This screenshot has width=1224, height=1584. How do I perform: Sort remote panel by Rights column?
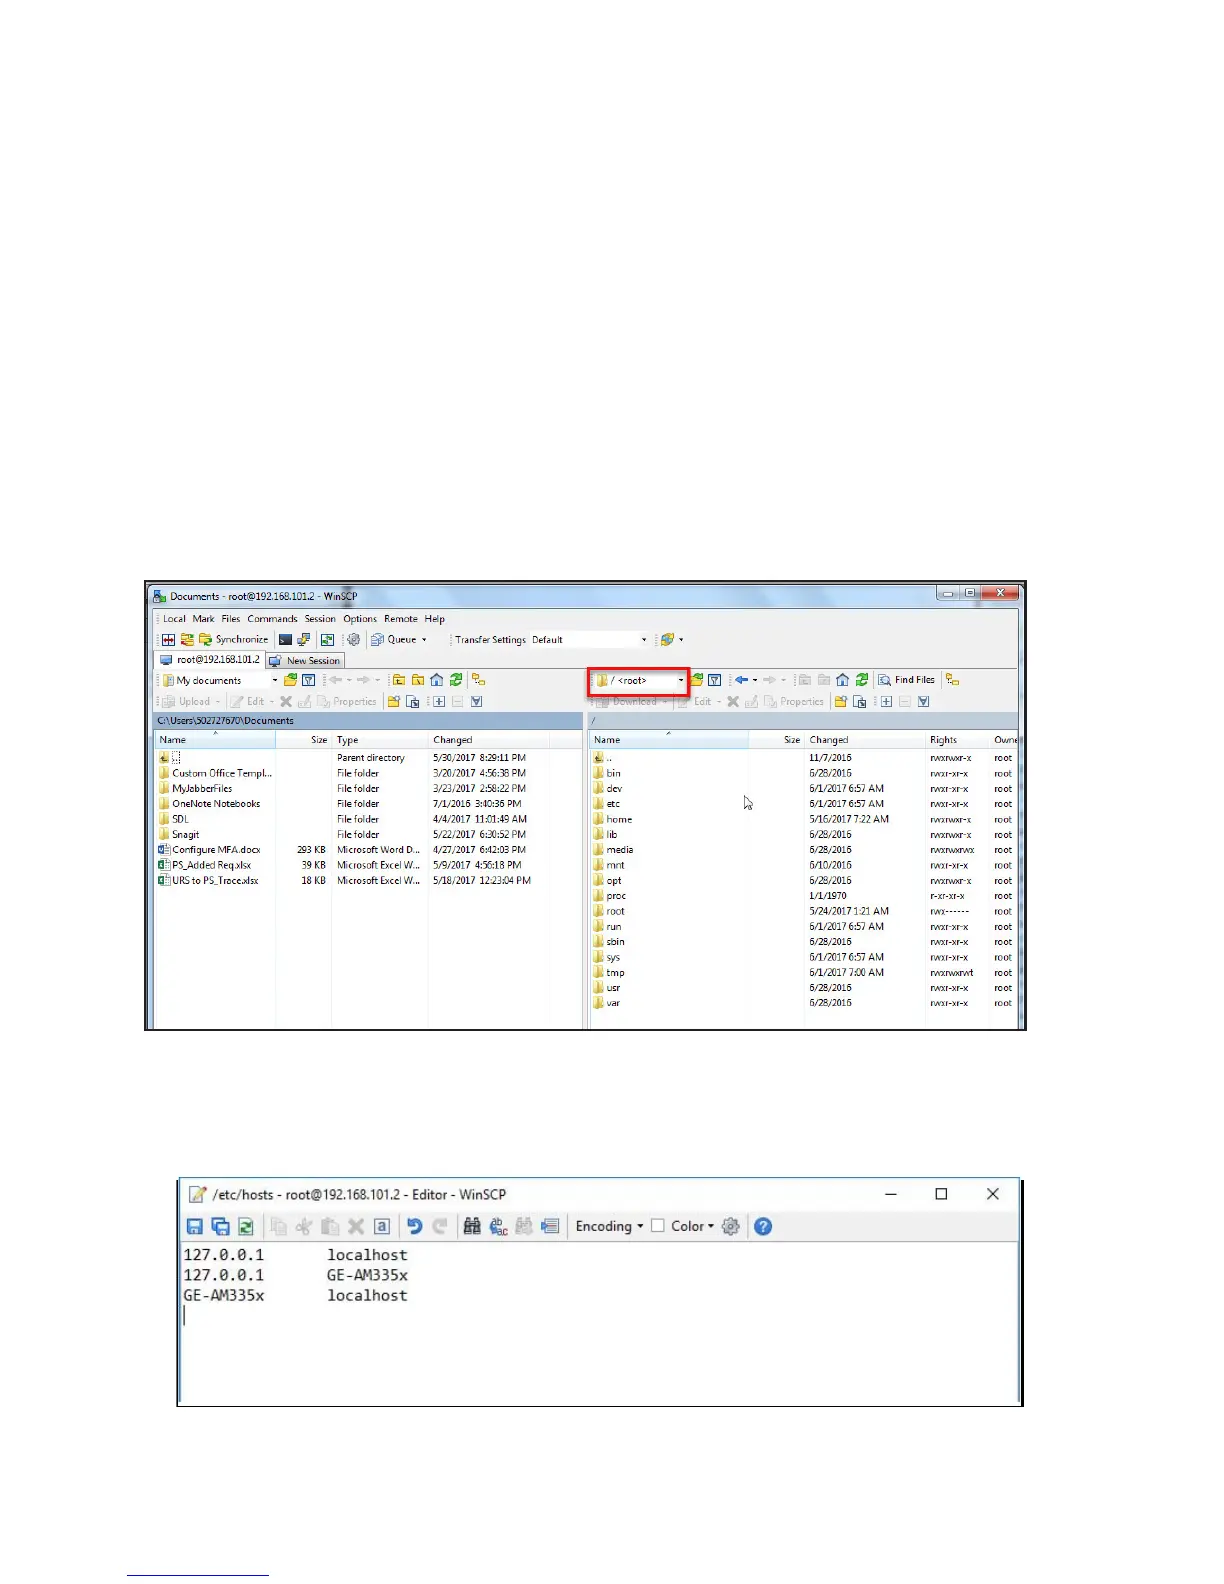(957, 740)
